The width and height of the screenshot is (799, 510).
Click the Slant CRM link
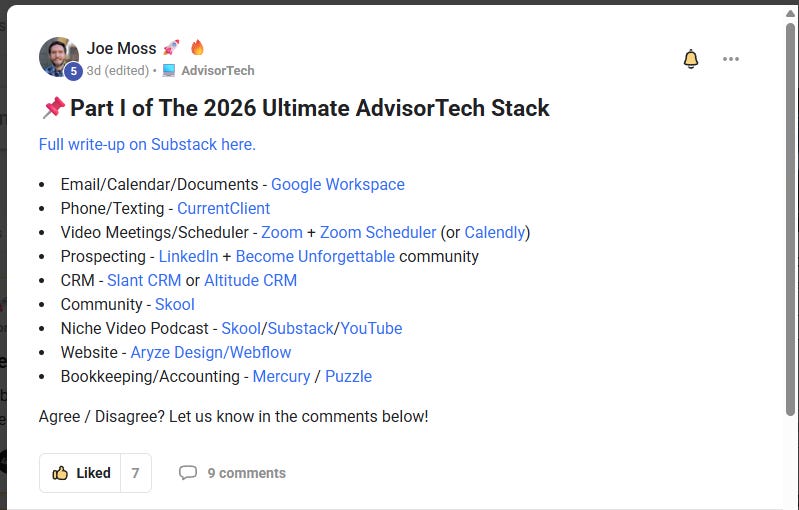[x=144, y=280]
